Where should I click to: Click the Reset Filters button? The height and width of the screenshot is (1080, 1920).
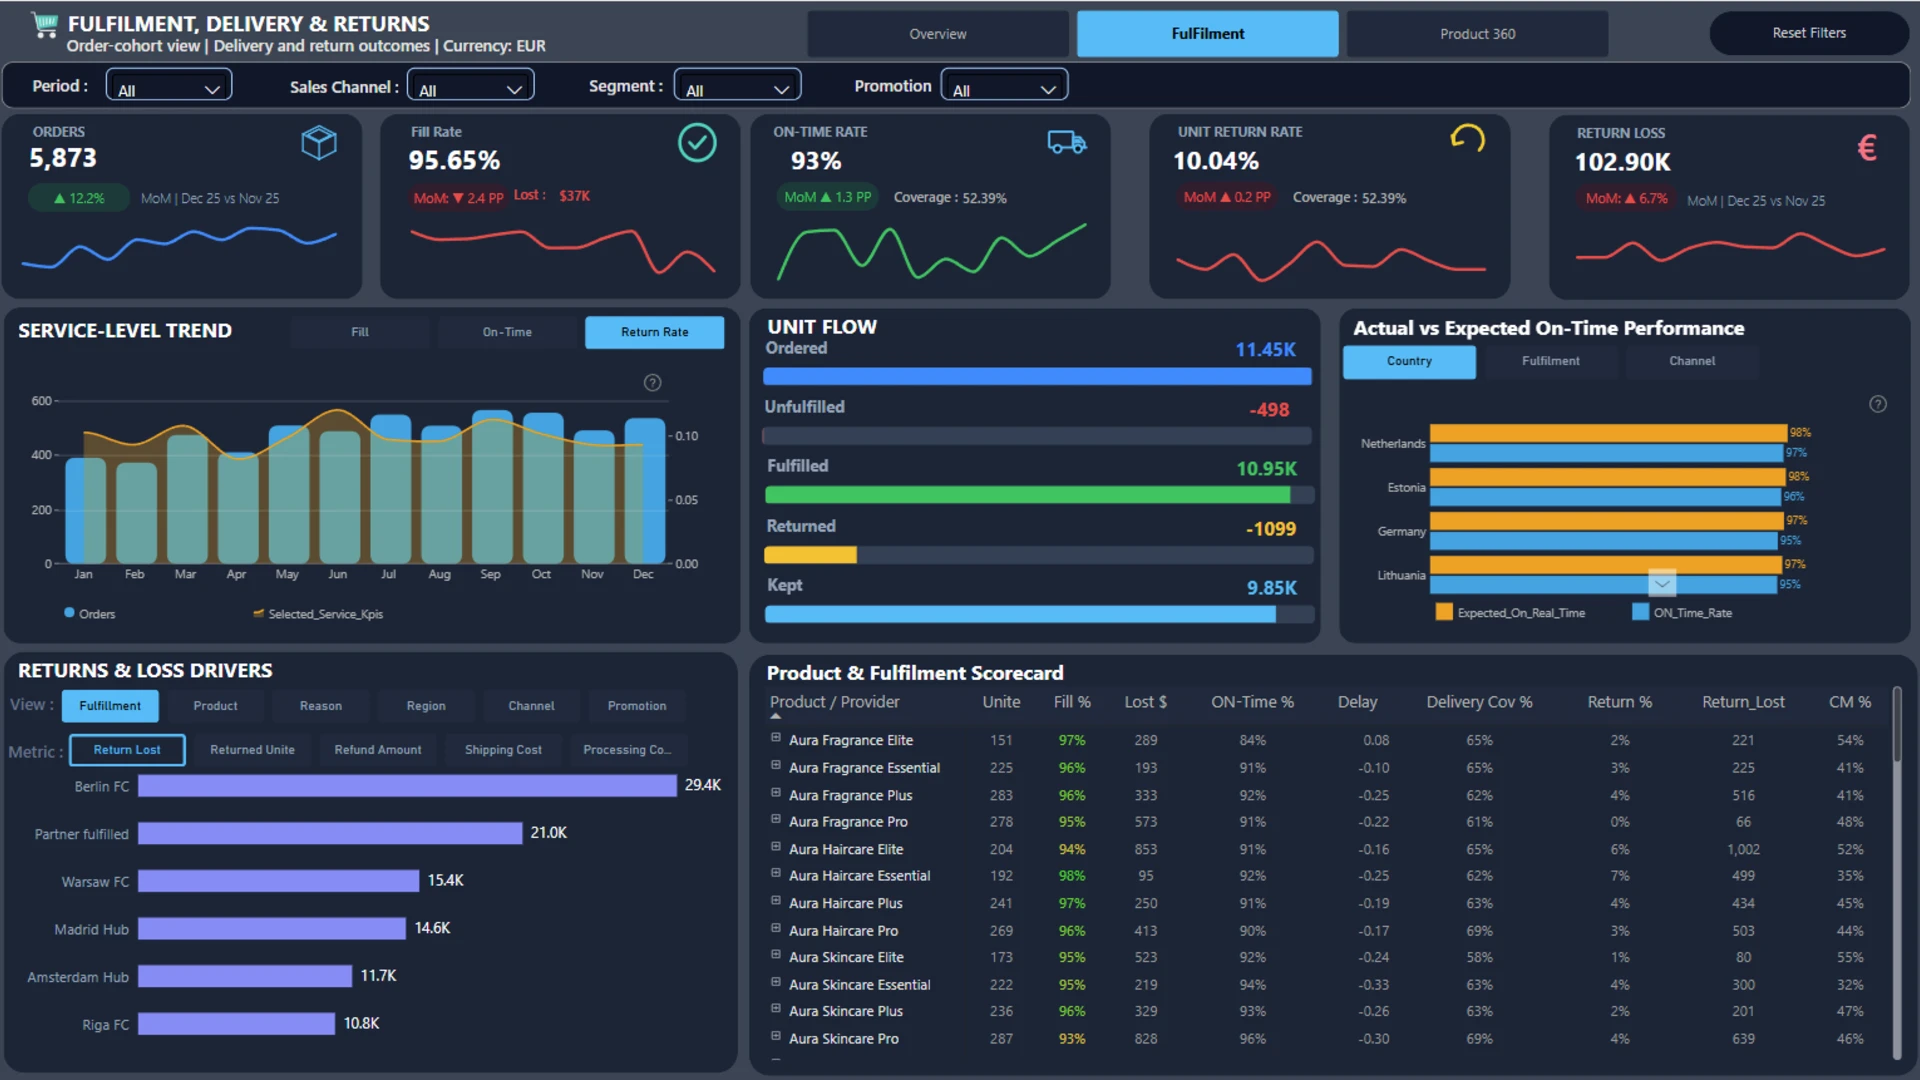(1809, 33)
